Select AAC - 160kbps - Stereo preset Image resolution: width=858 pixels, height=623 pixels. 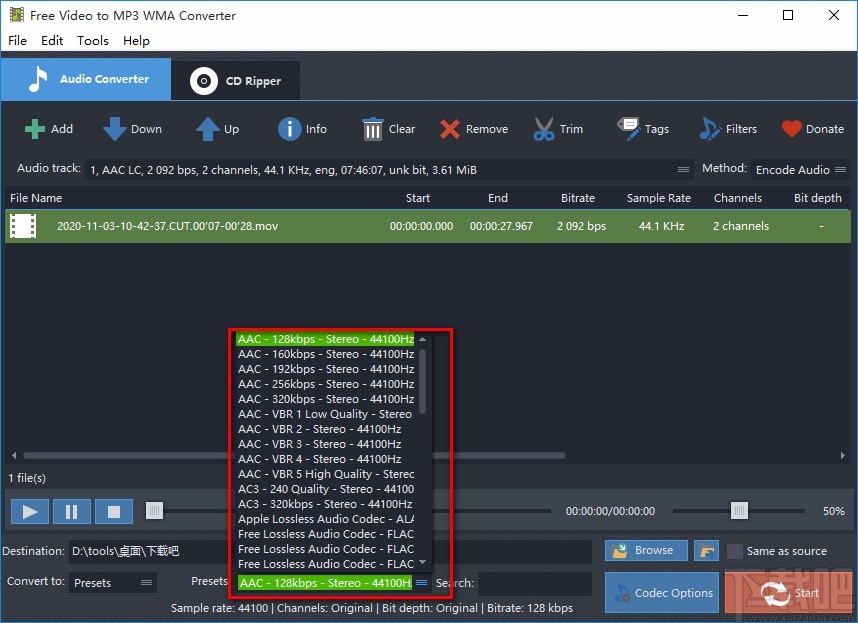(326, 354)
